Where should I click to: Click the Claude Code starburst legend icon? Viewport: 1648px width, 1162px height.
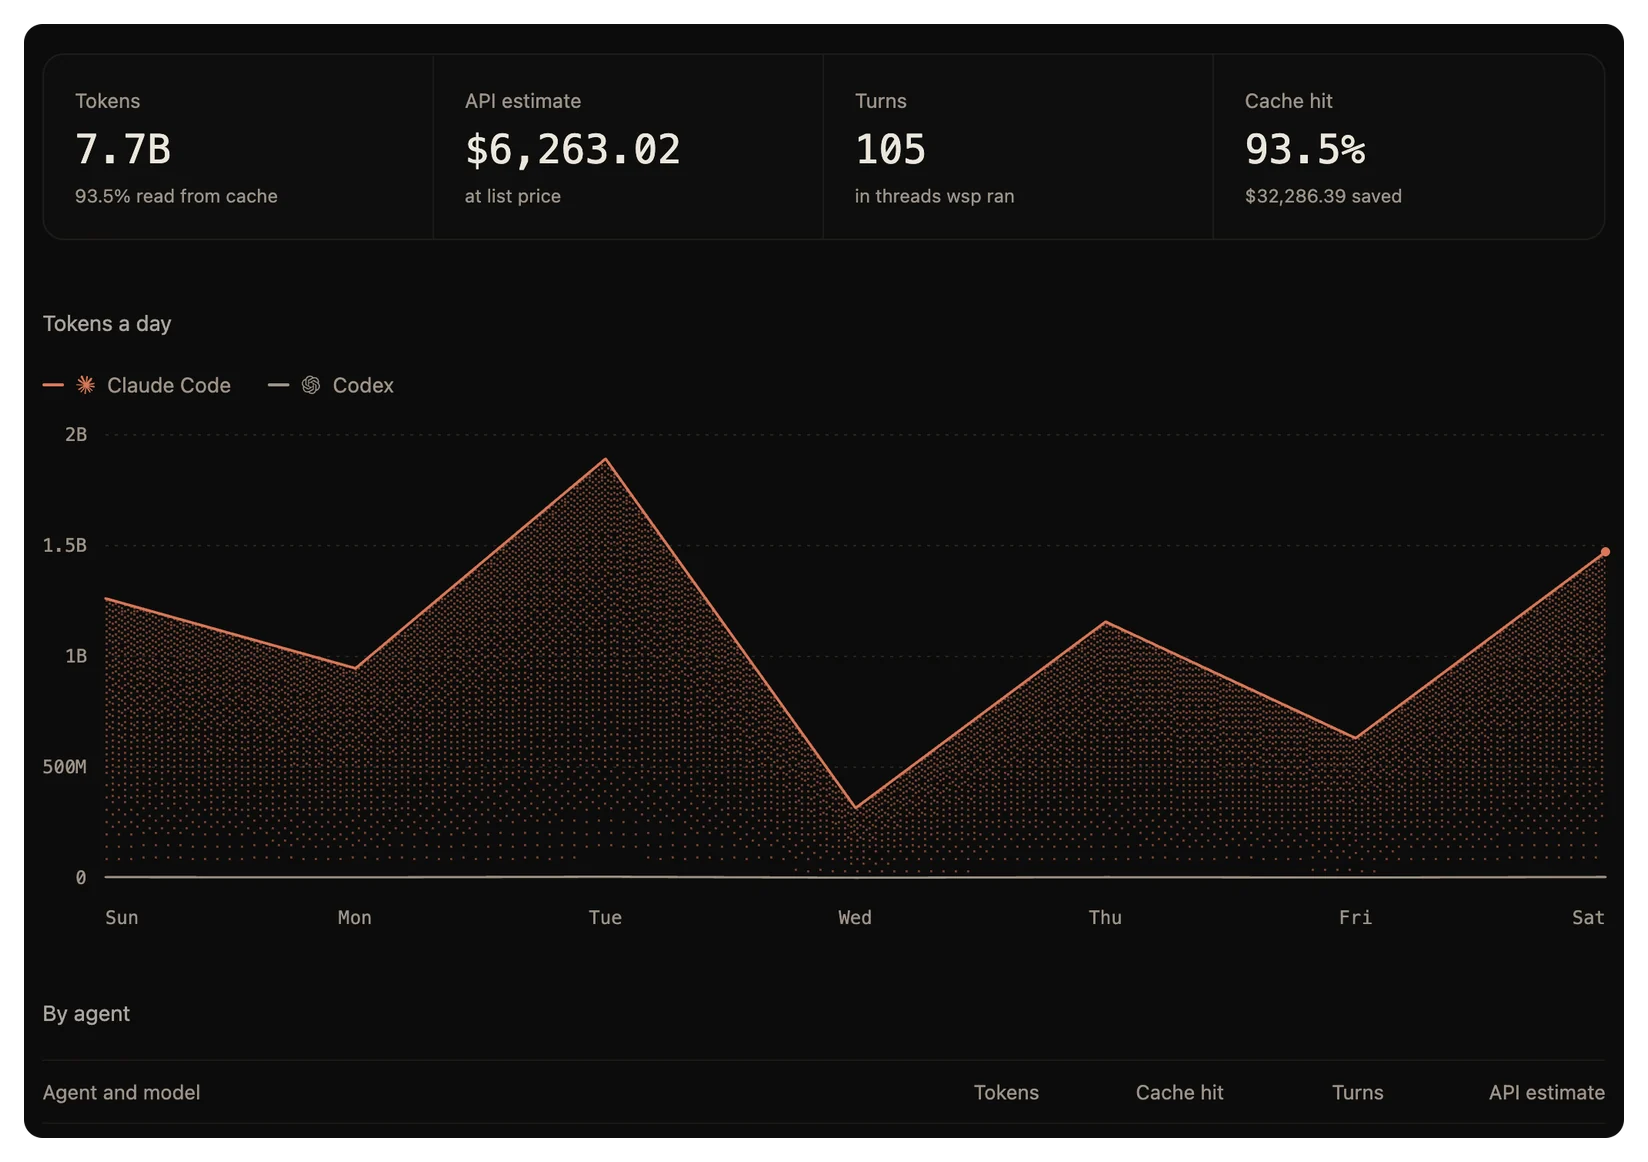pos(86,385)
